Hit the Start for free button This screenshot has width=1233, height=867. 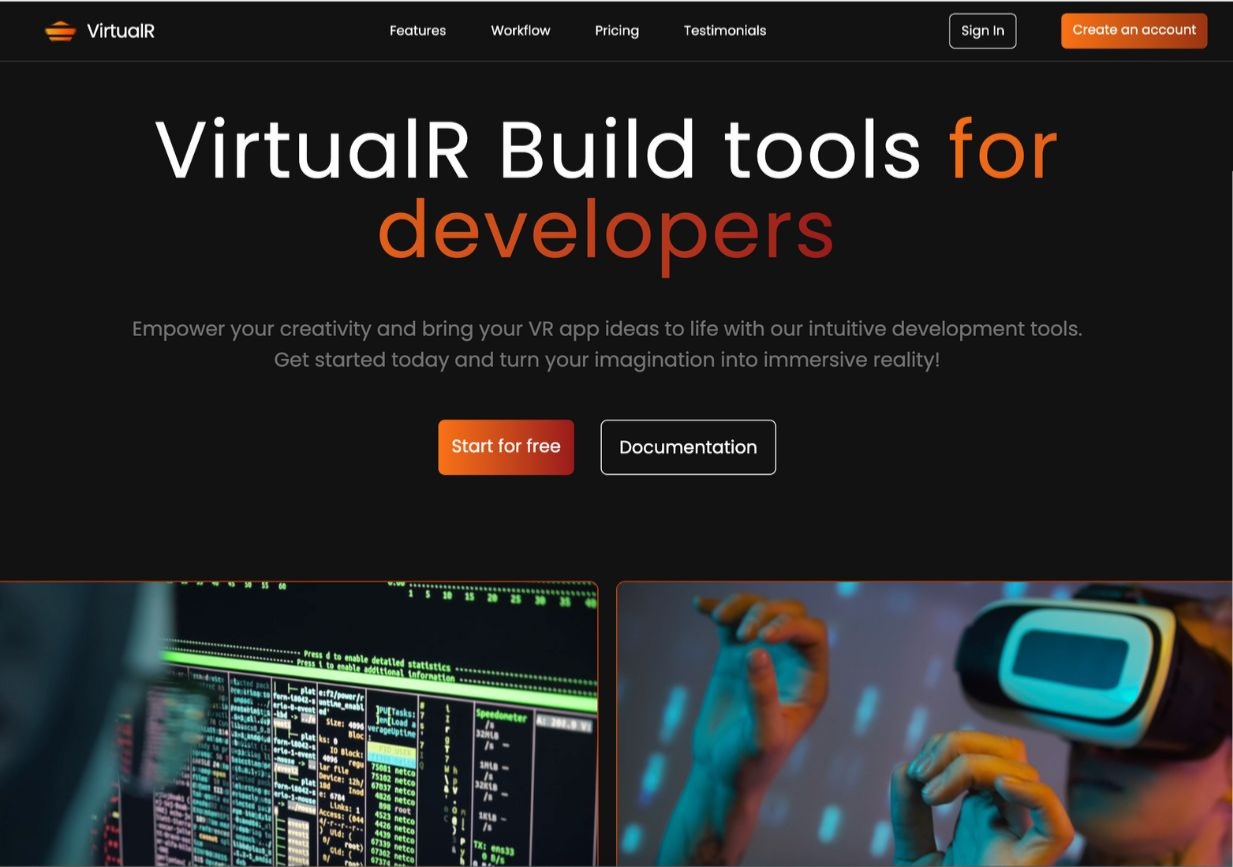tap(505, 447)
